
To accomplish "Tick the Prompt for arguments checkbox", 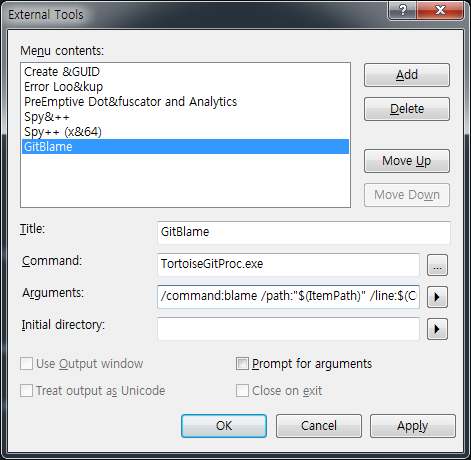I will (242, 364).
